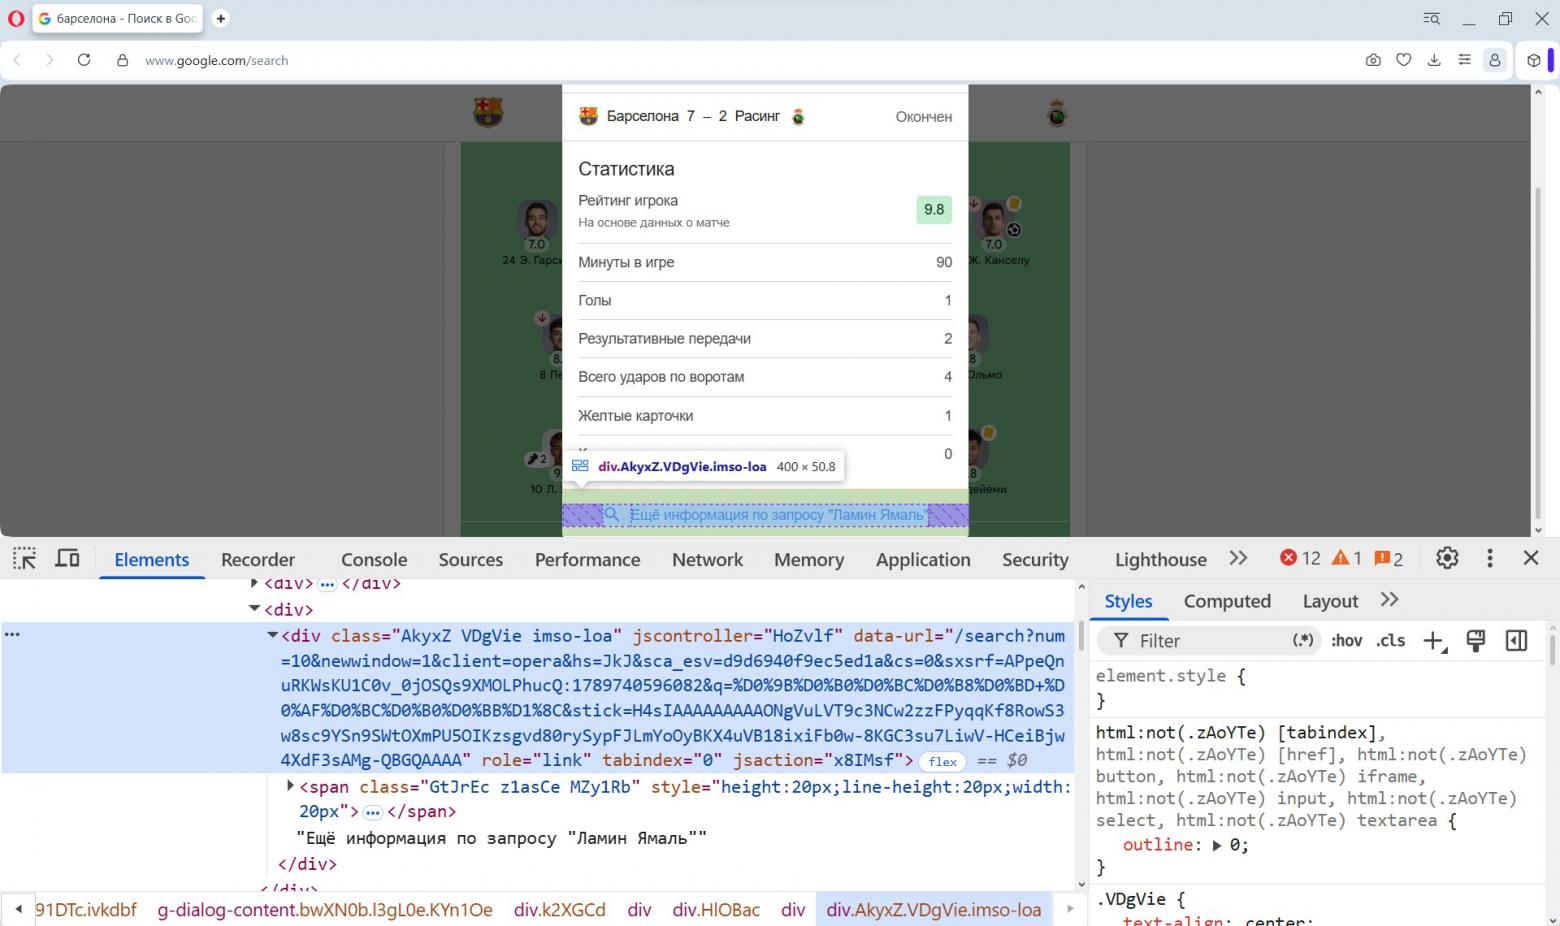Open the Lighthouse tab
1560x926 pixels.
(1161, 560)
